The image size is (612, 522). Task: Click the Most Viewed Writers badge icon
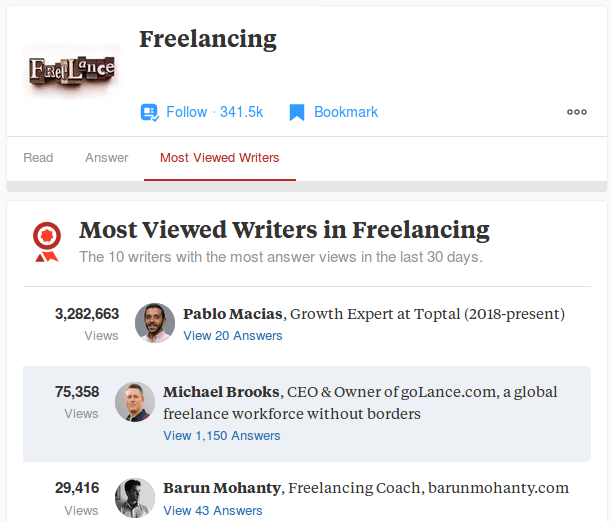pyautogui.click(x=45, y=241)
